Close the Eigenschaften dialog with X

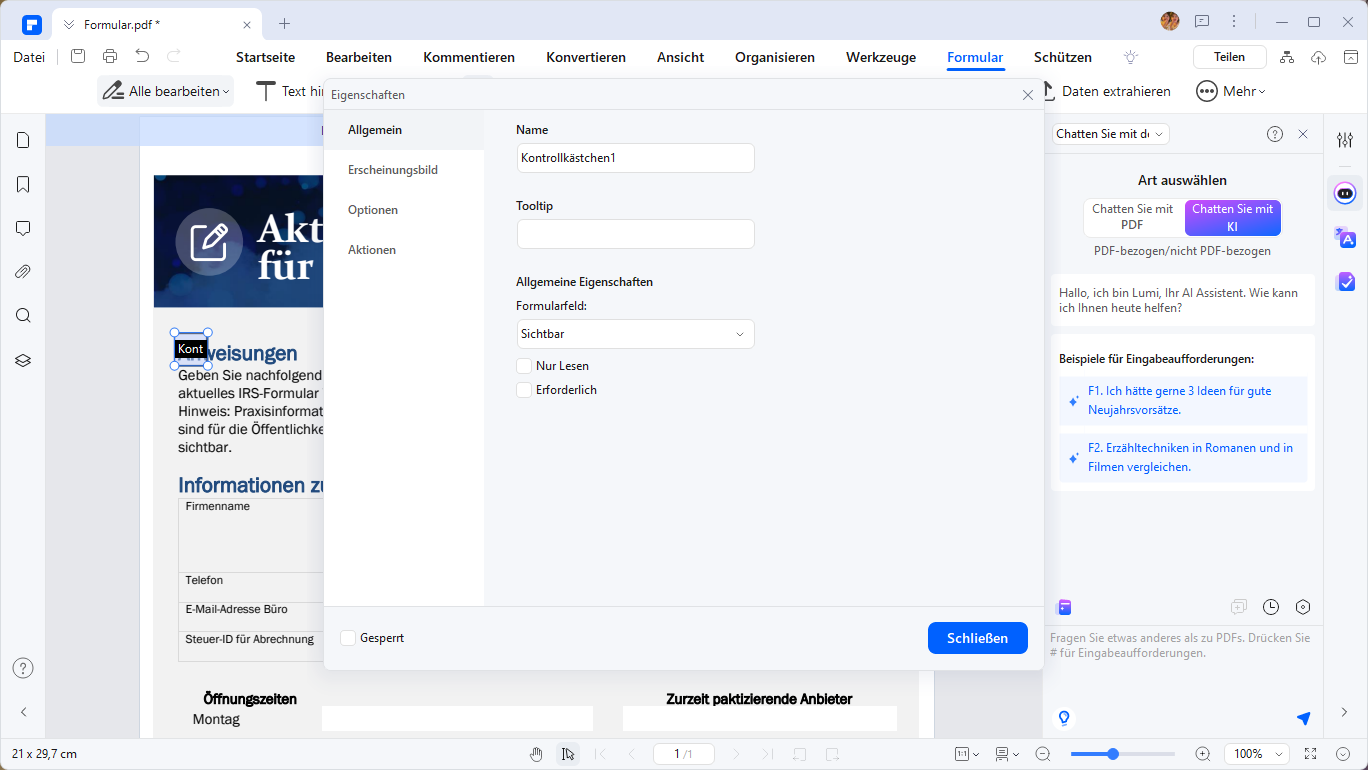(1028, 95)
